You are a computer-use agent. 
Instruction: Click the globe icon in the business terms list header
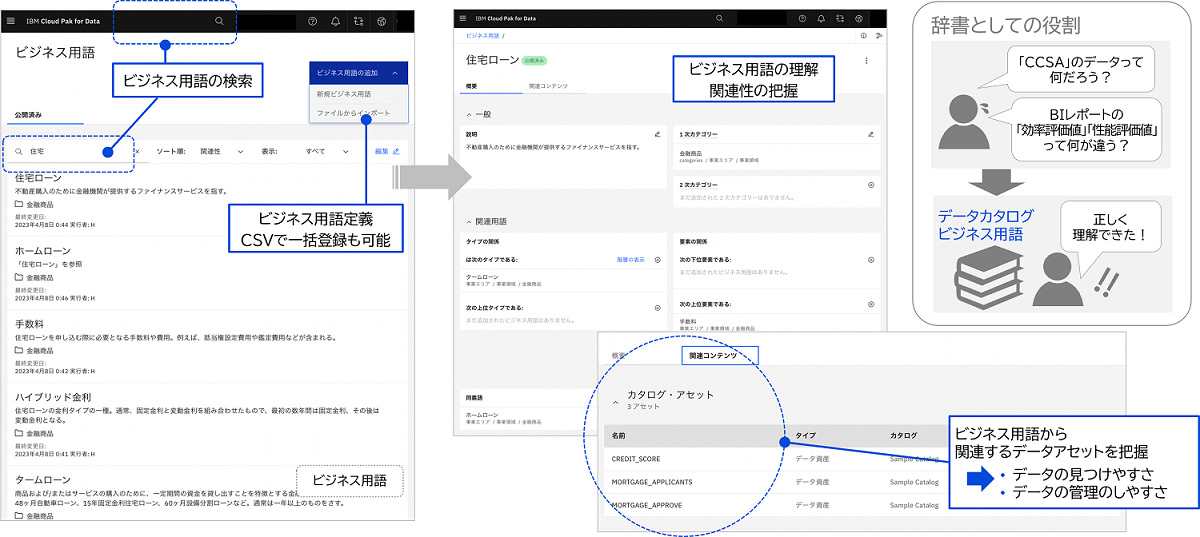point(381,21)
